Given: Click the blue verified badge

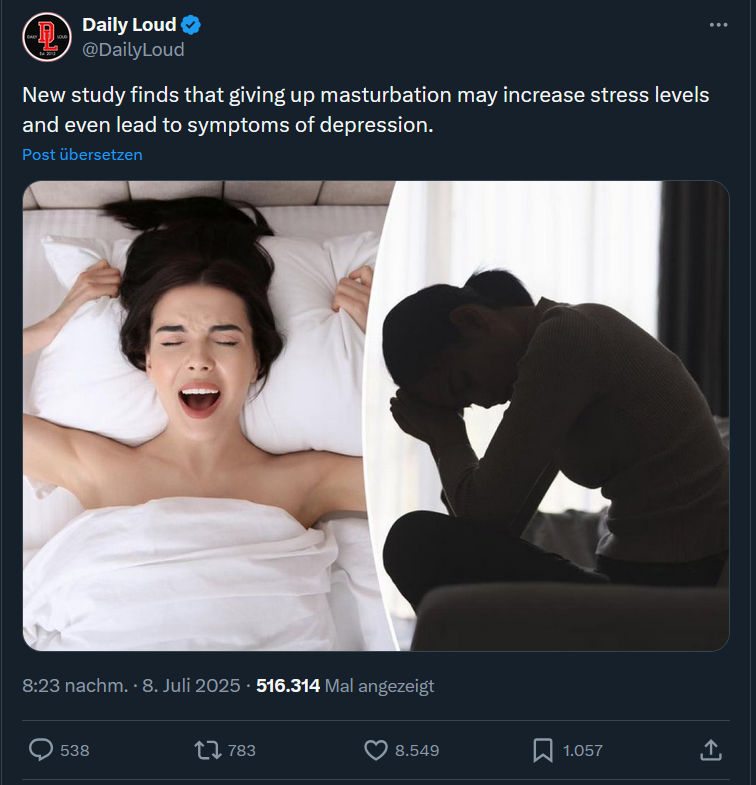Looking at the screenshot, I should pos(191,25).
